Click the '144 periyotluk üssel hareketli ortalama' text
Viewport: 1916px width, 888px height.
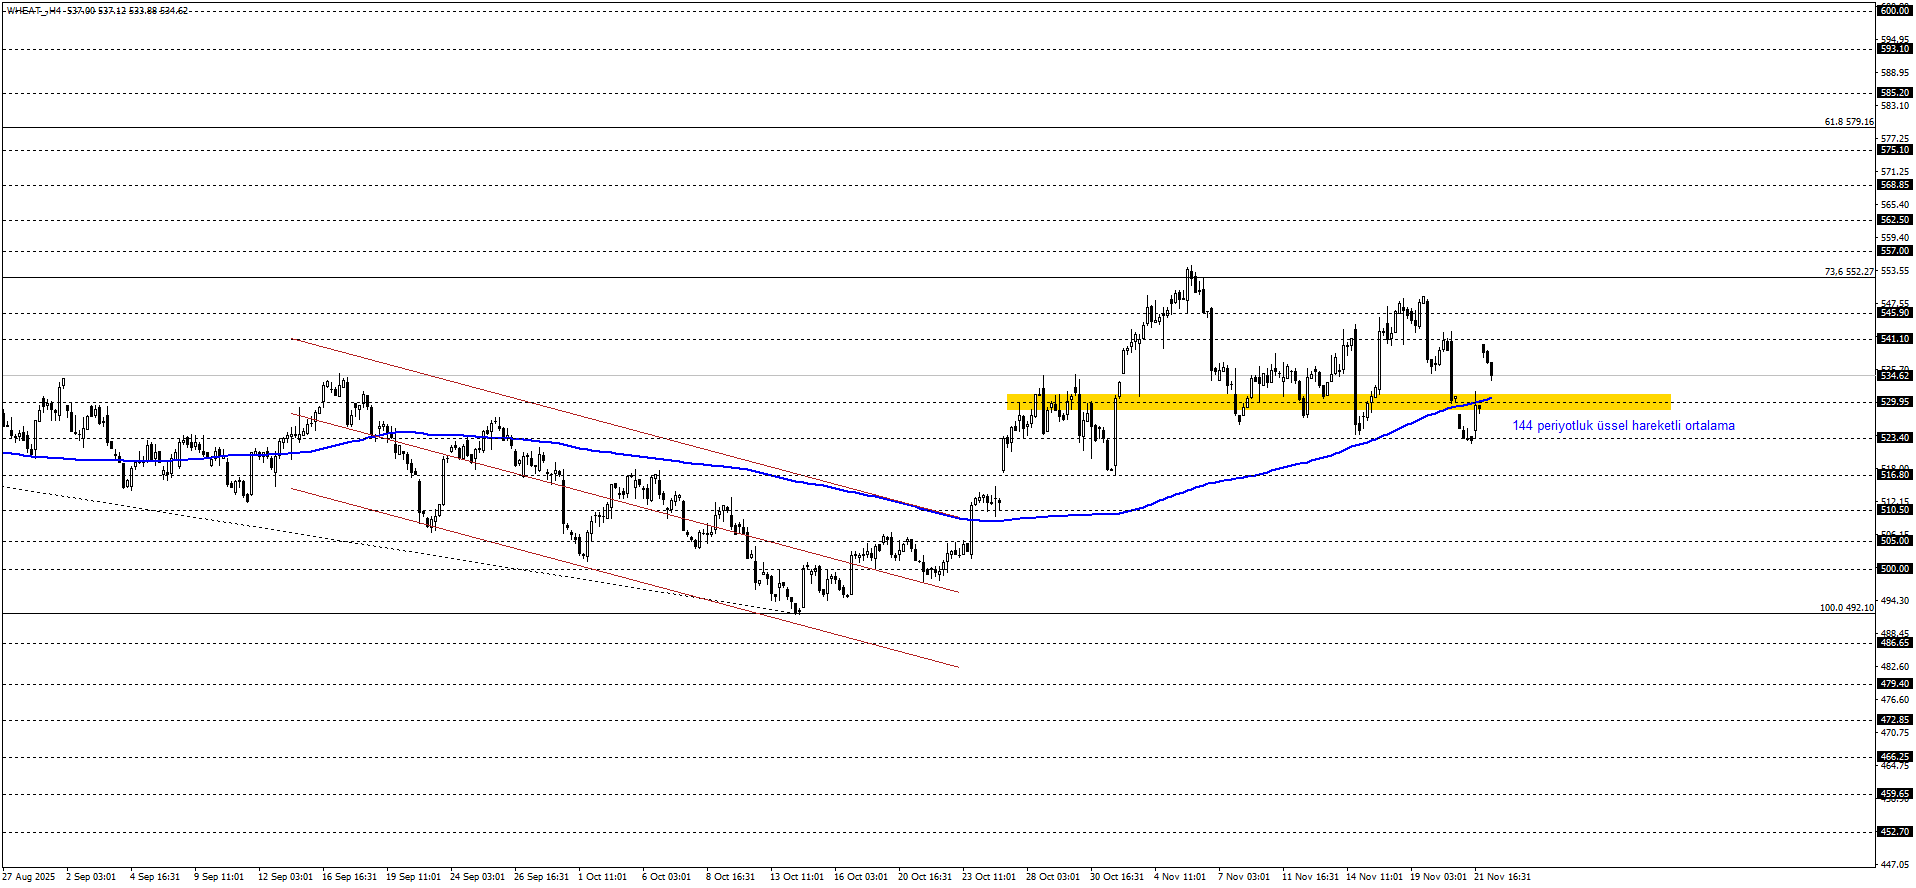[x=1623, y=426]
